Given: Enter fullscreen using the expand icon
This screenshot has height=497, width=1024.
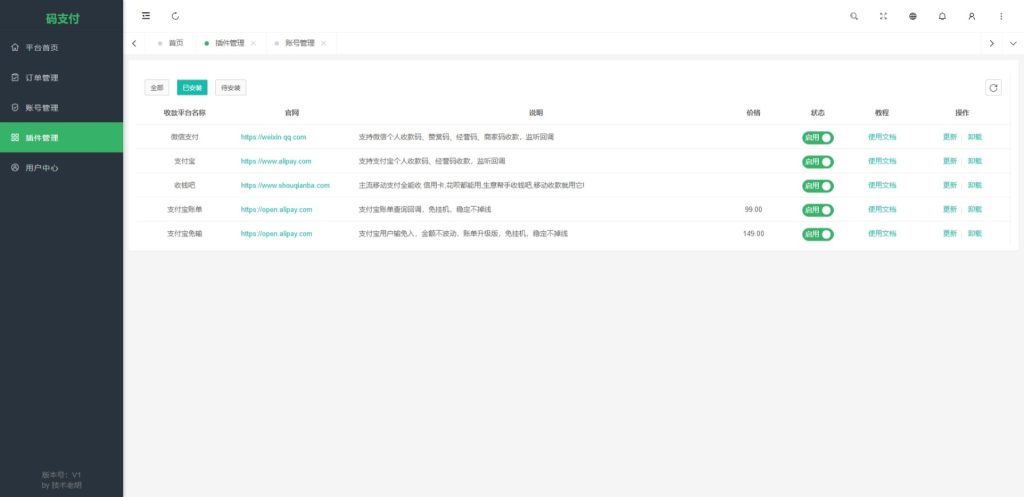Looking at the screenshot, I should (883, 16).
